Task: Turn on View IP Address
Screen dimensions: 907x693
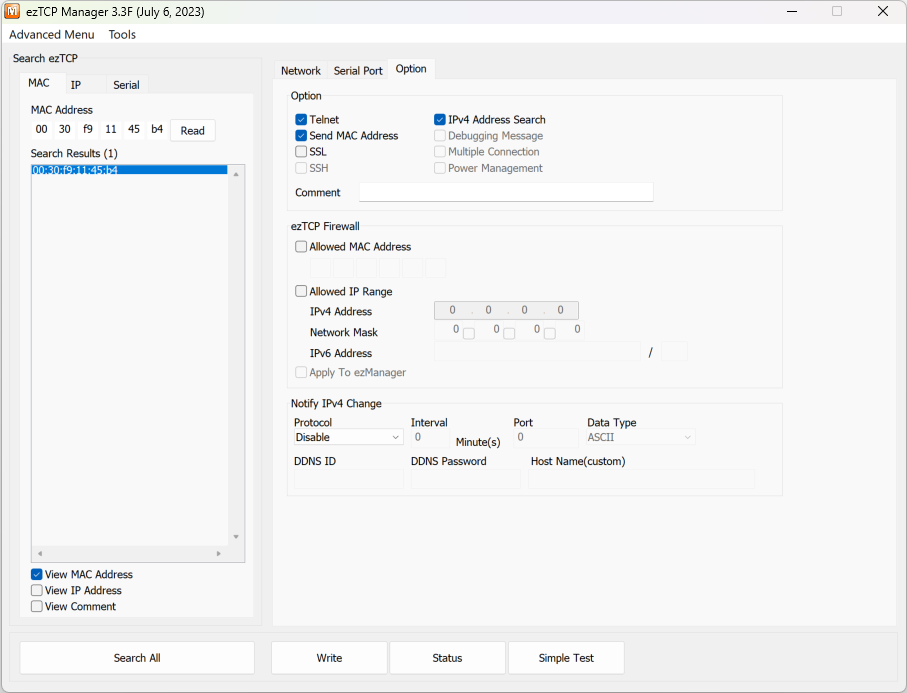Action: [x=37, y=591]
